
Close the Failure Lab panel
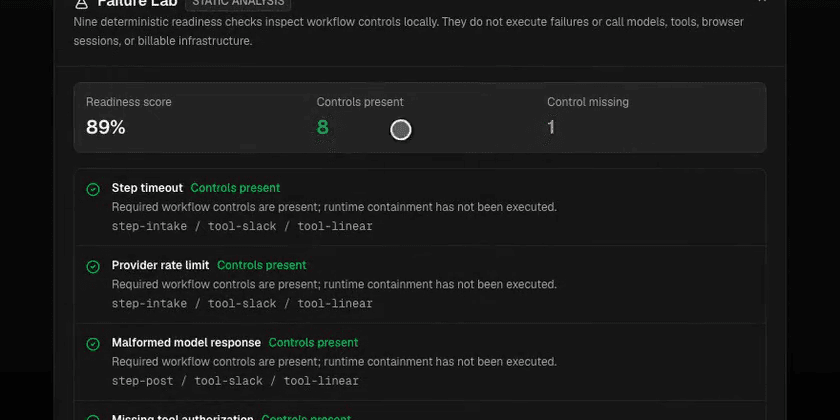762,2
